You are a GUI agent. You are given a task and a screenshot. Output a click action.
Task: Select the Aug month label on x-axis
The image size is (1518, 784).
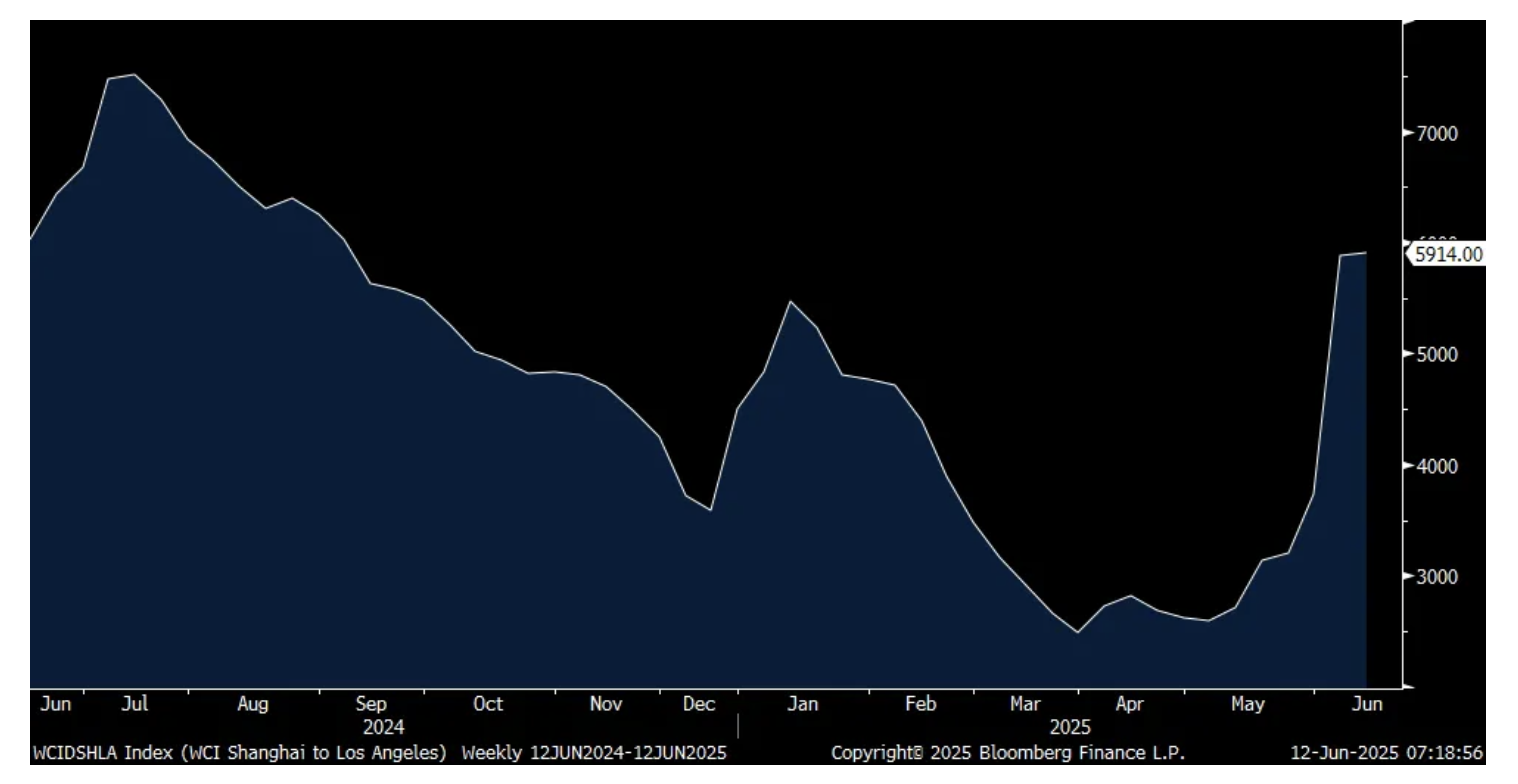click(252, 704)
